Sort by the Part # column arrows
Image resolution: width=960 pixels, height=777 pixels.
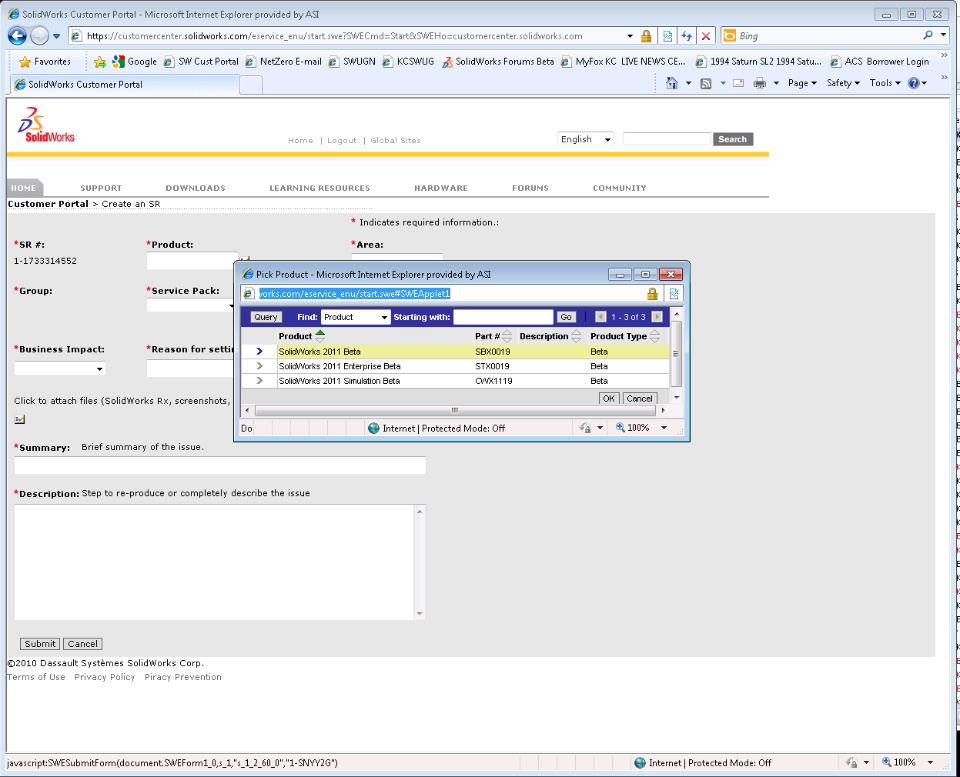[506, 336]
